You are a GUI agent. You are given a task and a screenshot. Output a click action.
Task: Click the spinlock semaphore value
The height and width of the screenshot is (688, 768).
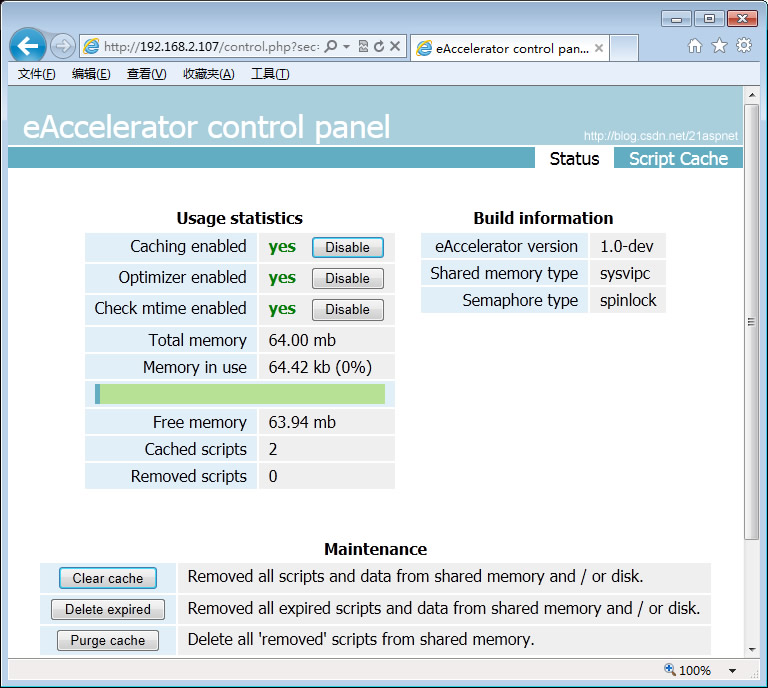[628, 300]
